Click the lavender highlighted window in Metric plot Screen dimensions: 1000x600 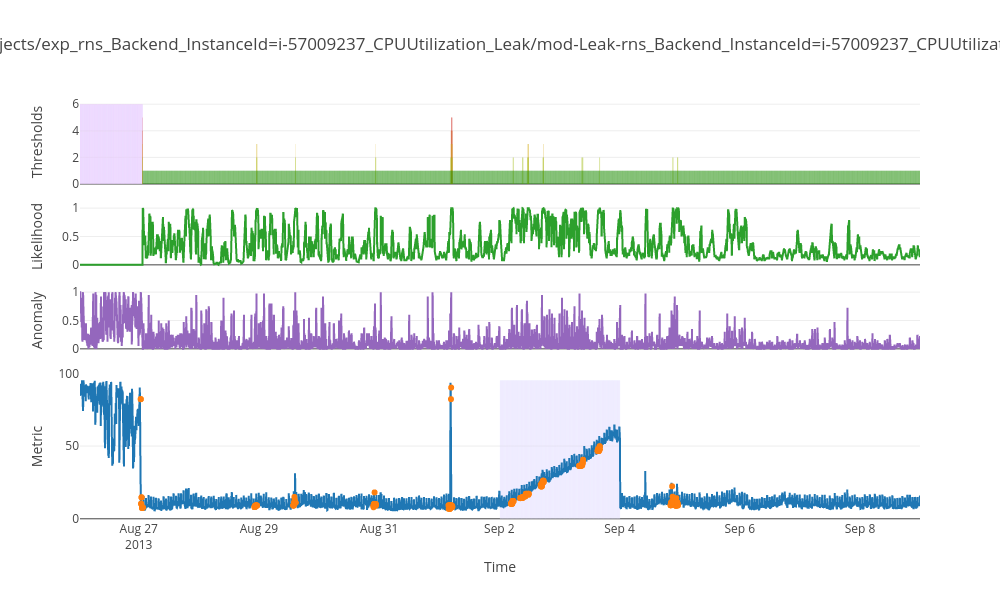click(x=560, y=420)
